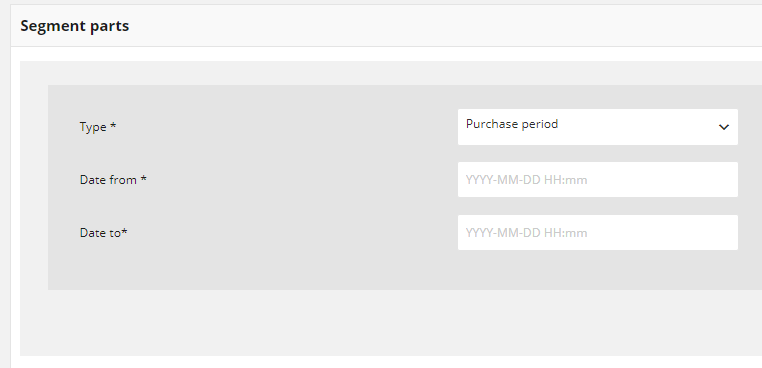The image size is (762, 368).
Task: Click the chevron arrow in the Type field
Action: tap(724, 127)
